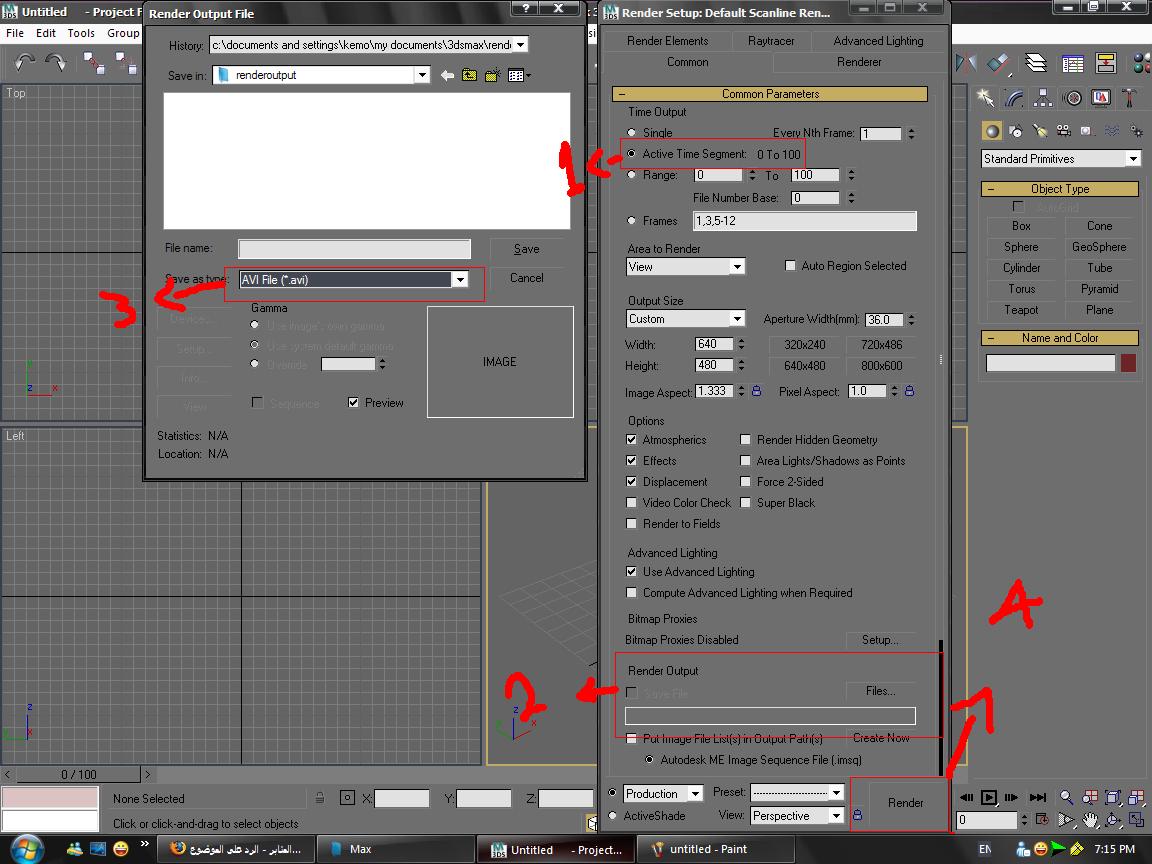Select the Shapes category icon

click(1016, 131)
